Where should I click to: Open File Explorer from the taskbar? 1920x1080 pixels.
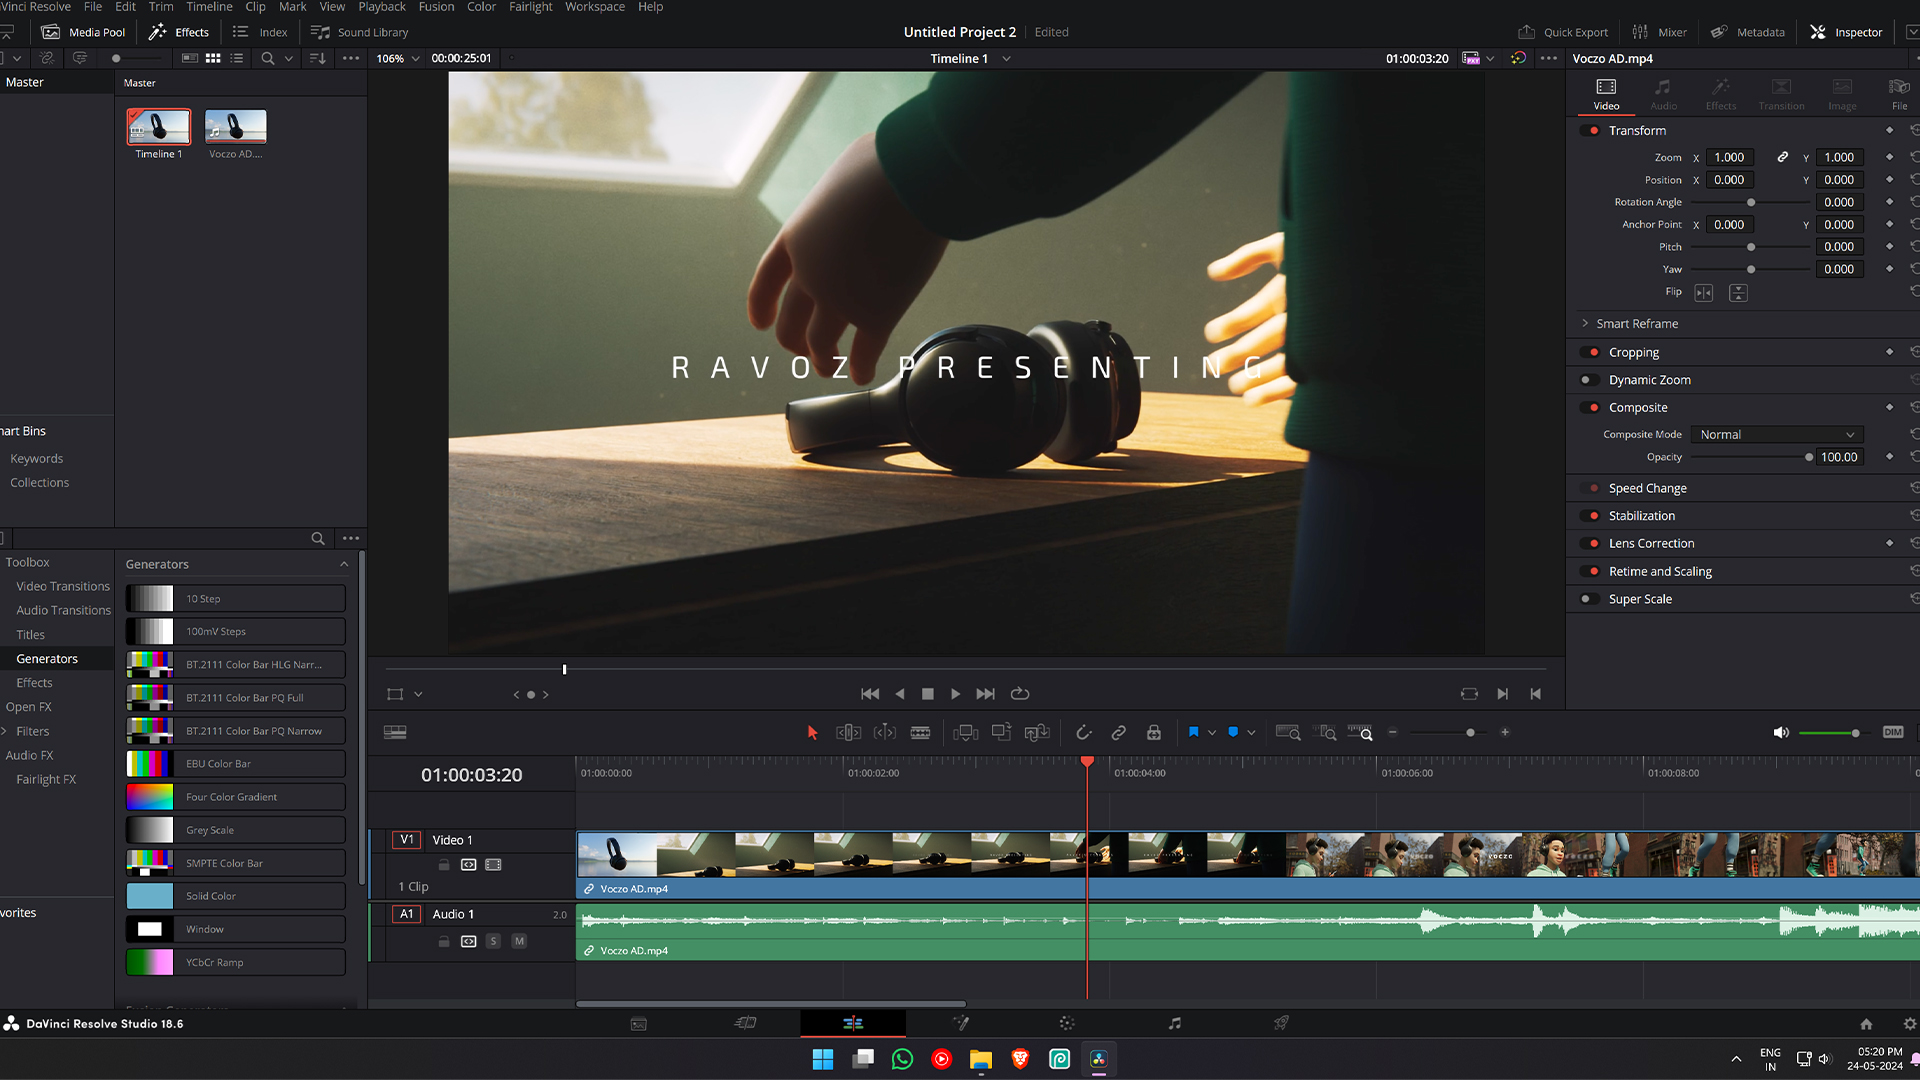point(981,1059)
